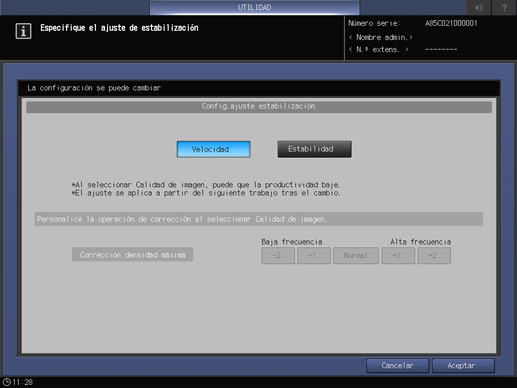Select the Velocidad stabilization mode

pyautogui.click(x=213, y=149)
